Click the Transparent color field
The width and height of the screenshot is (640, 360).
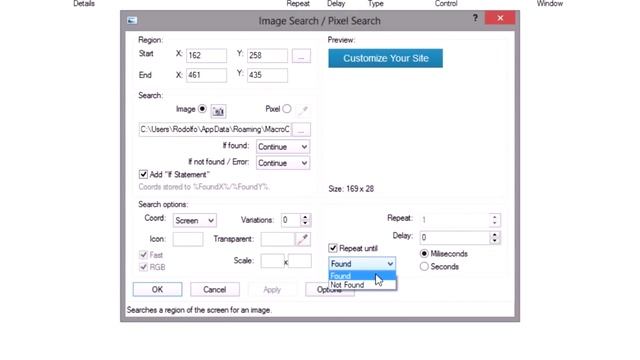(x=278, y=239)
